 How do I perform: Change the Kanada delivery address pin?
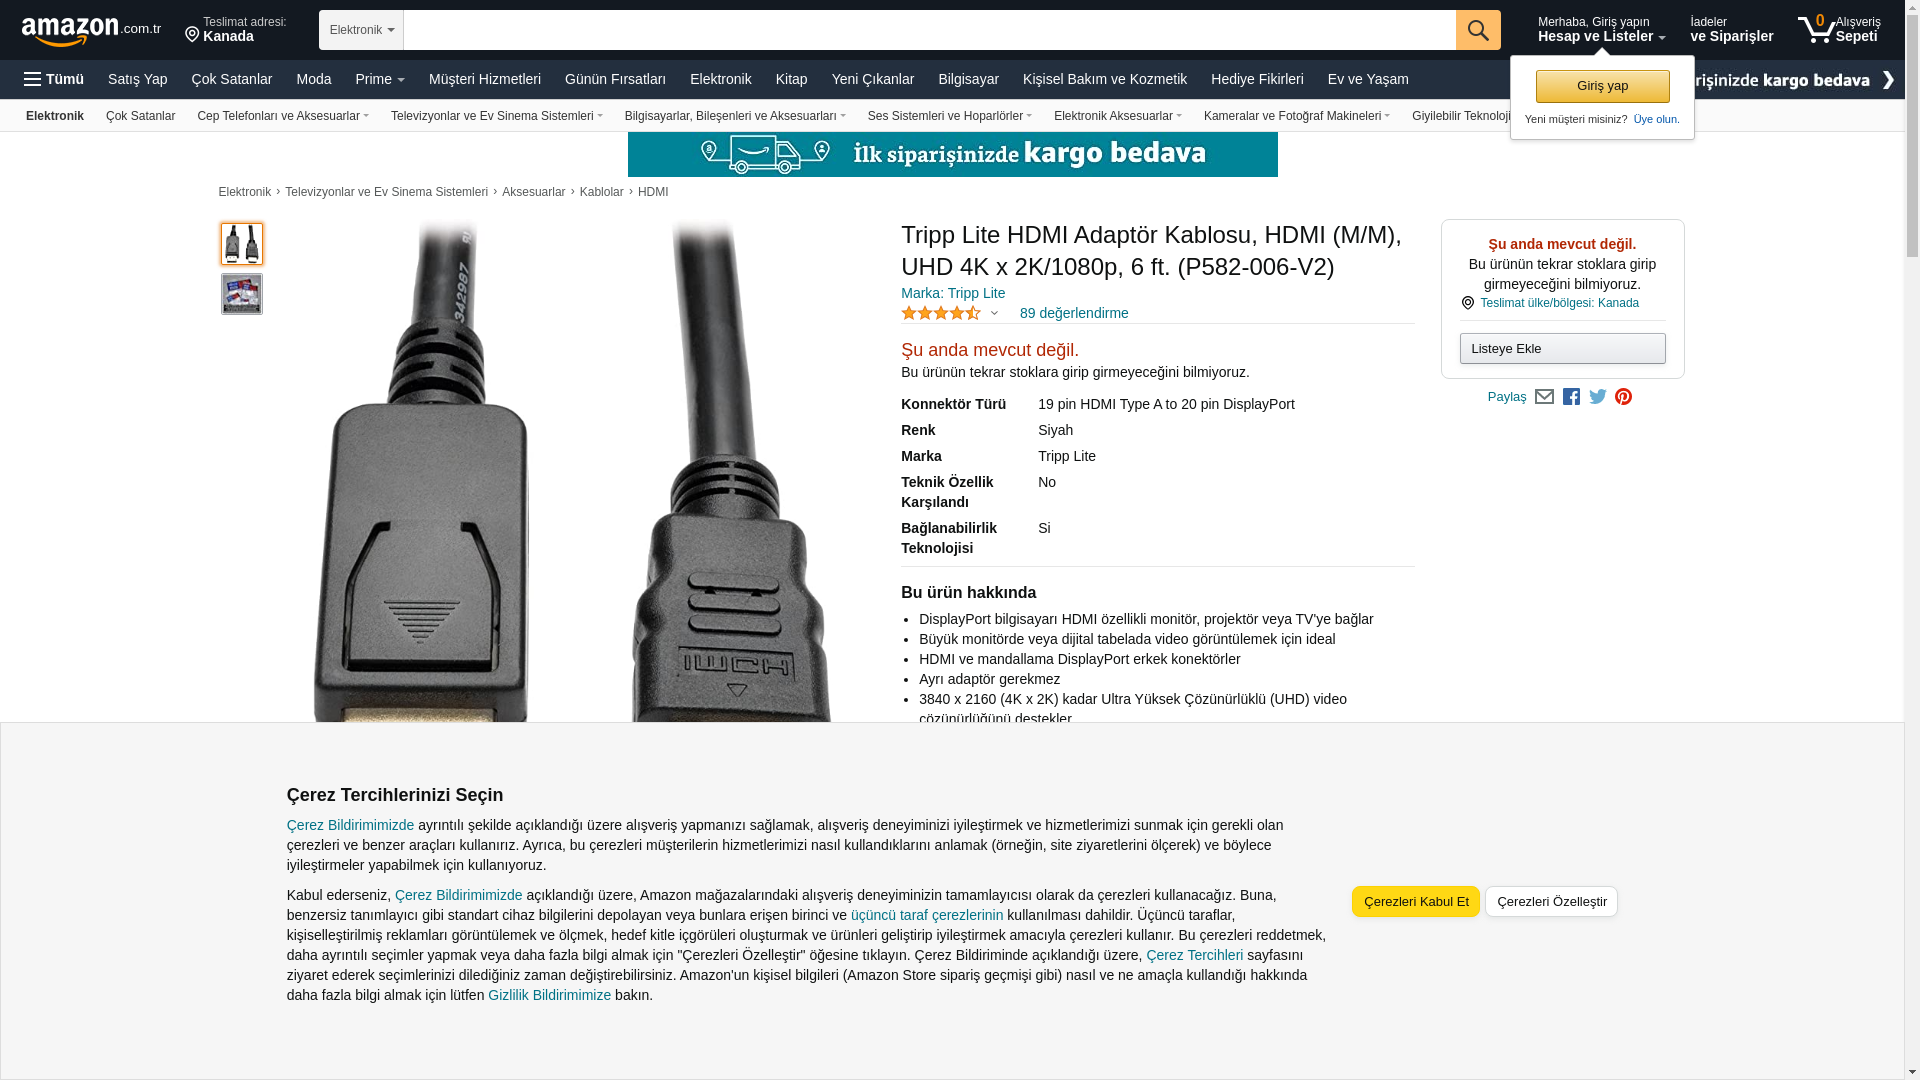(x=236, y=30)
